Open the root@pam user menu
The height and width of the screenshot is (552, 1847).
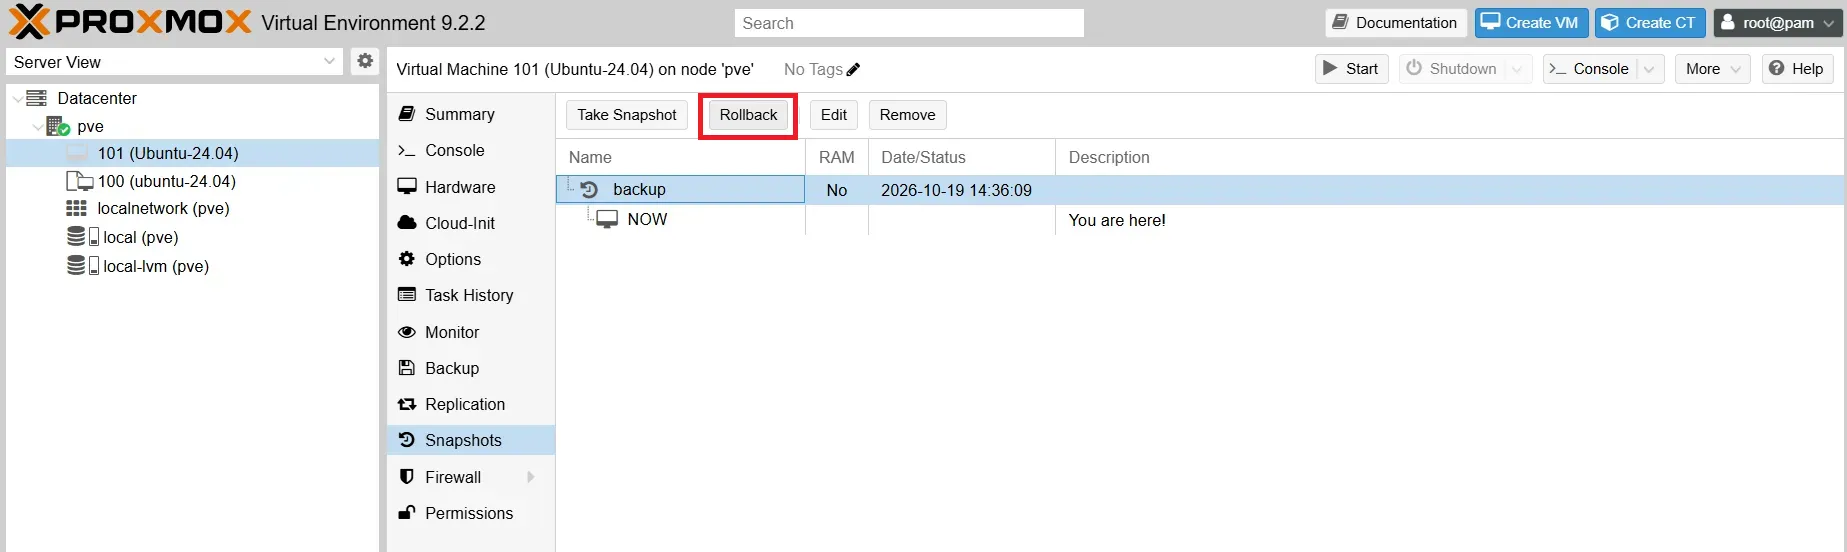point(1778,22)
